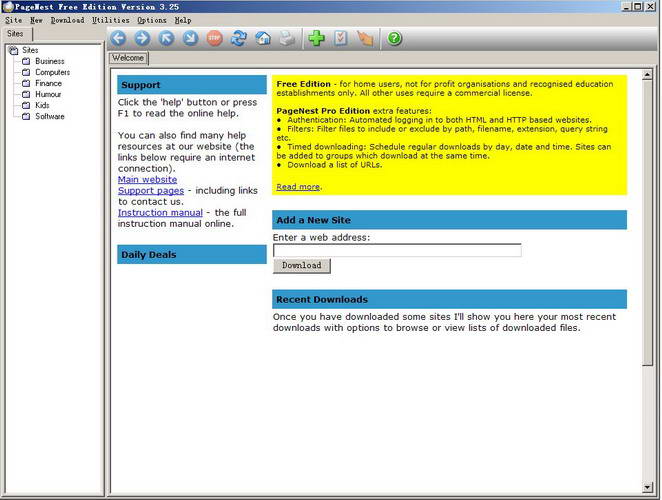Click the checklist document toolbar icon
The image size is (662, 500).
tap(341, 38)
